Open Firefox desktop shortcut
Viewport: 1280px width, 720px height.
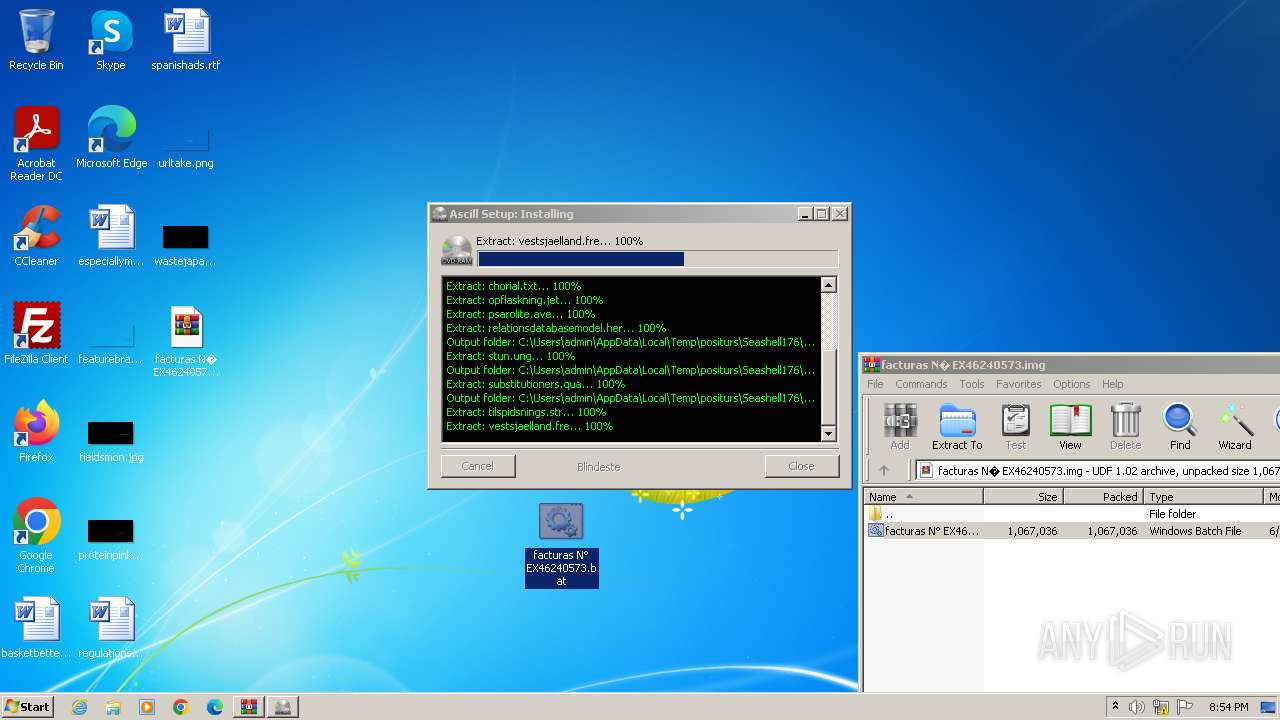coord(36,432)
